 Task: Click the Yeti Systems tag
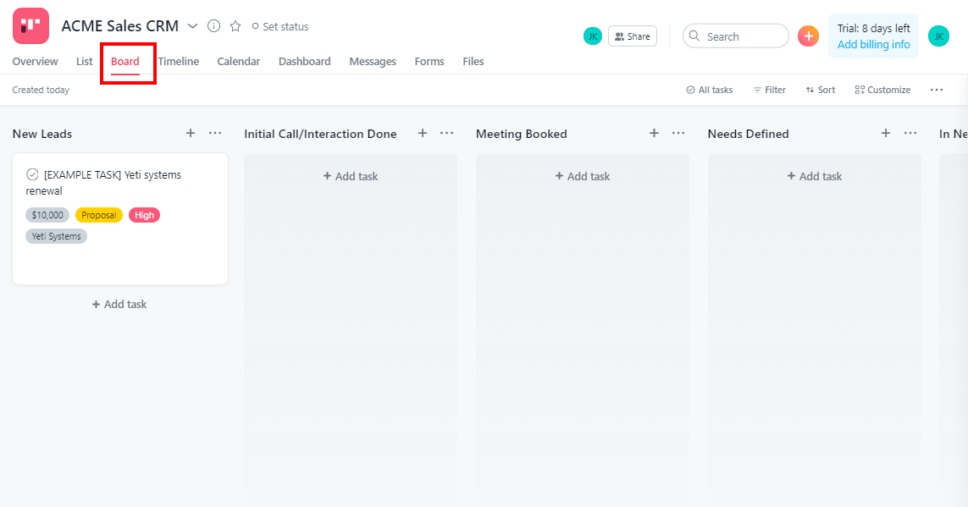tap(56, 236)
